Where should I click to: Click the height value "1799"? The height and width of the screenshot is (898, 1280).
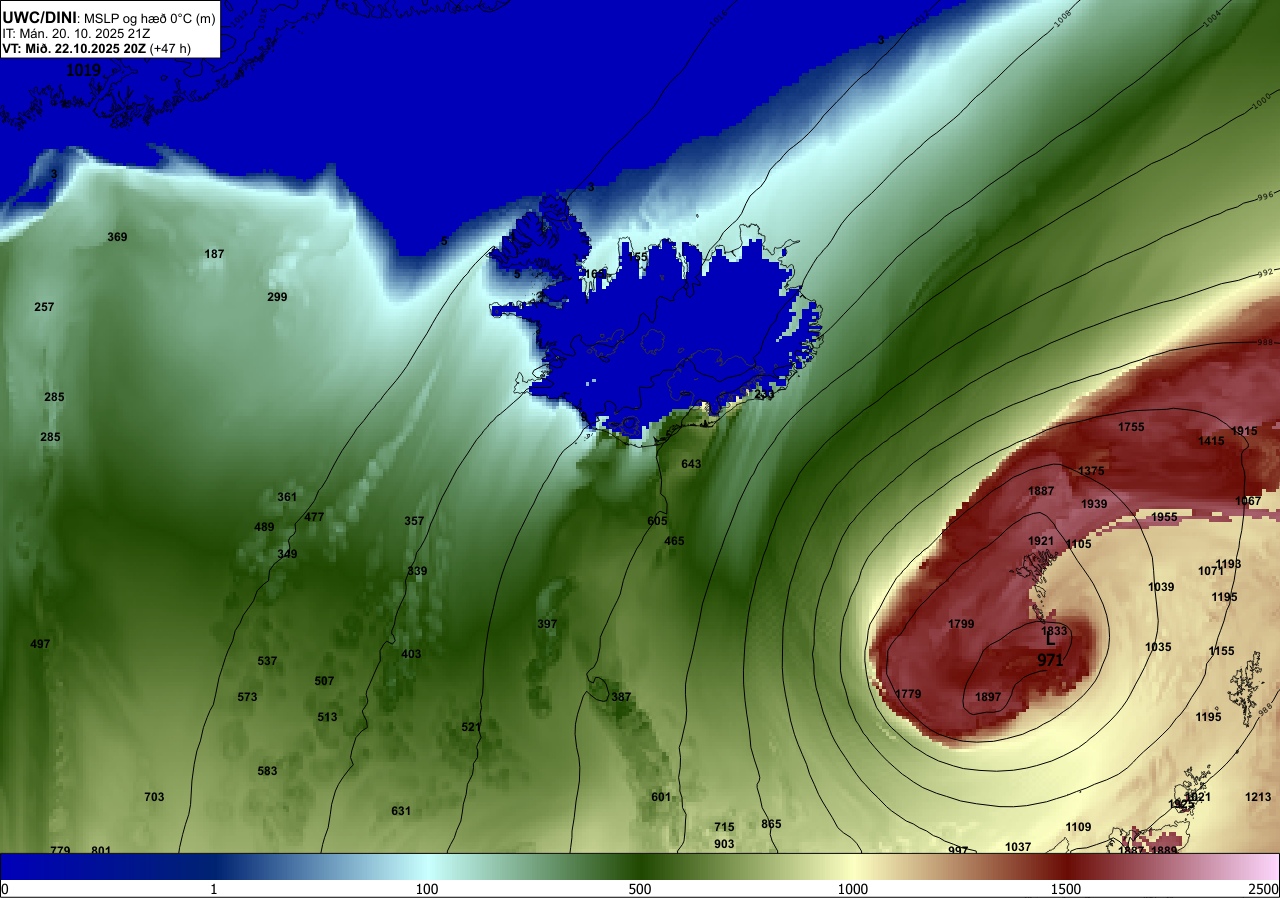coord(961,624)
